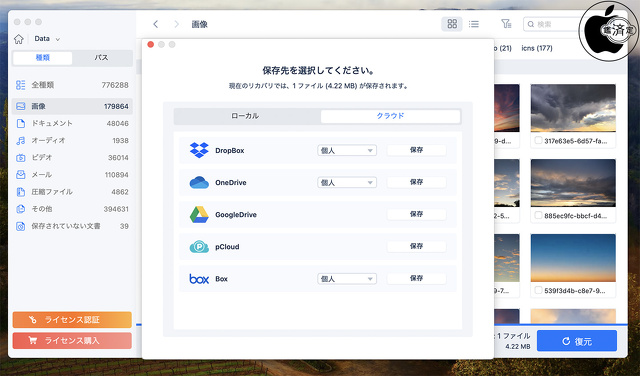Select the icns (177) filter tab
Image resolution: width=640 pixels, height=376 pixels.
pyautogui.click(x=537, y=48)
